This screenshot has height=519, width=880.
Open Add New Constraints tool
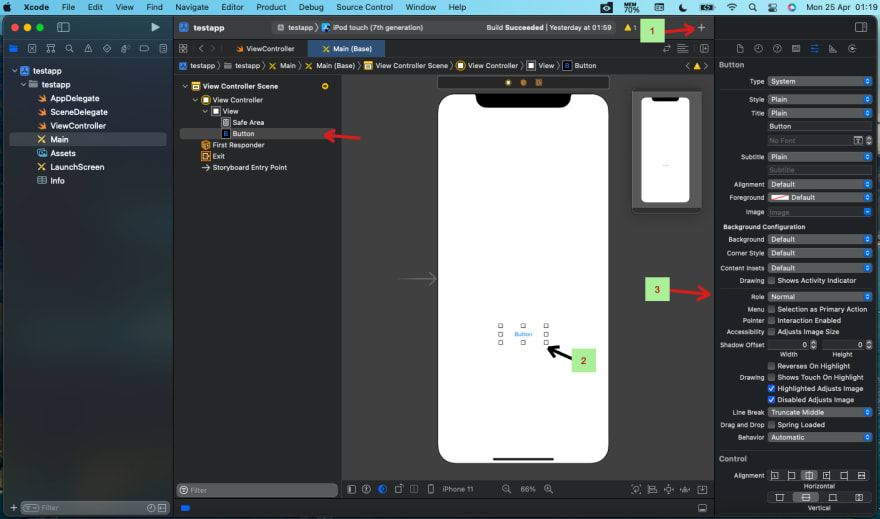[x=668, y=489]
